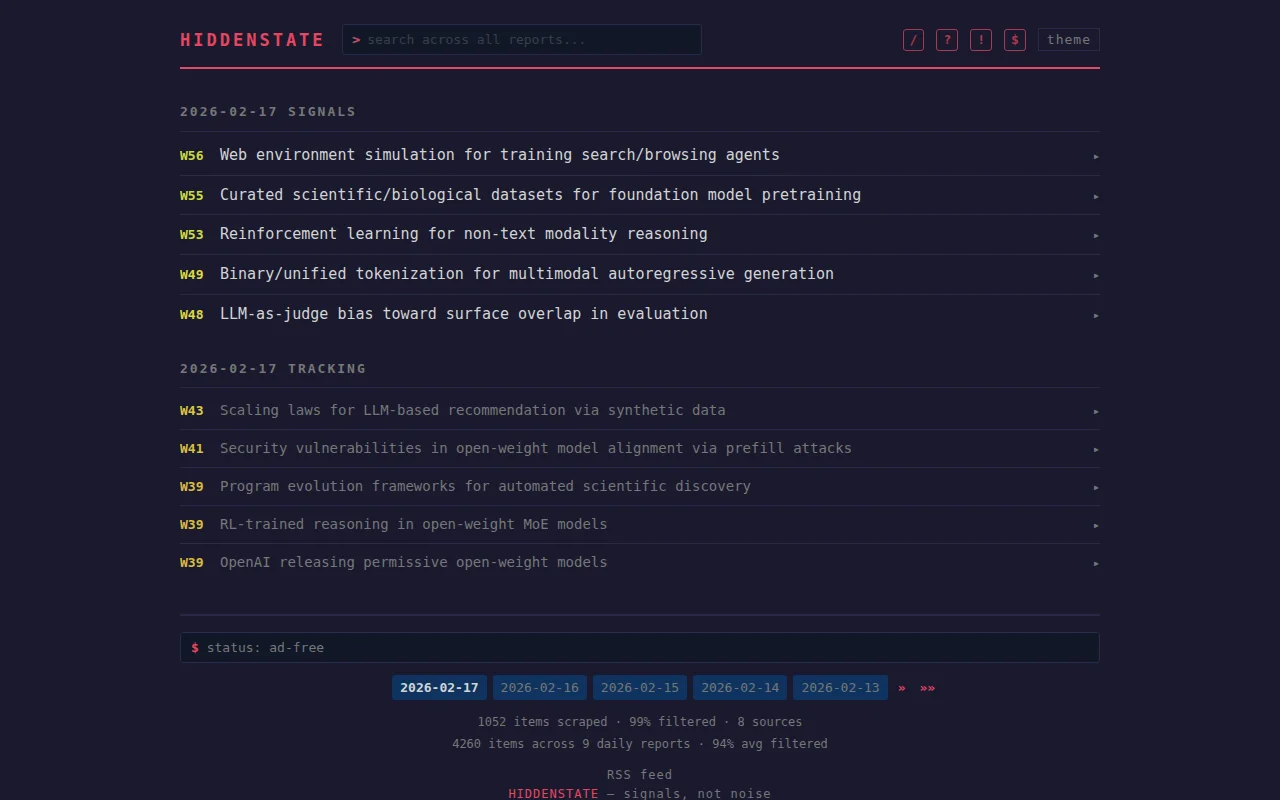Focus the search across all reports field
1280x800 pixels.
click(522, 40)
